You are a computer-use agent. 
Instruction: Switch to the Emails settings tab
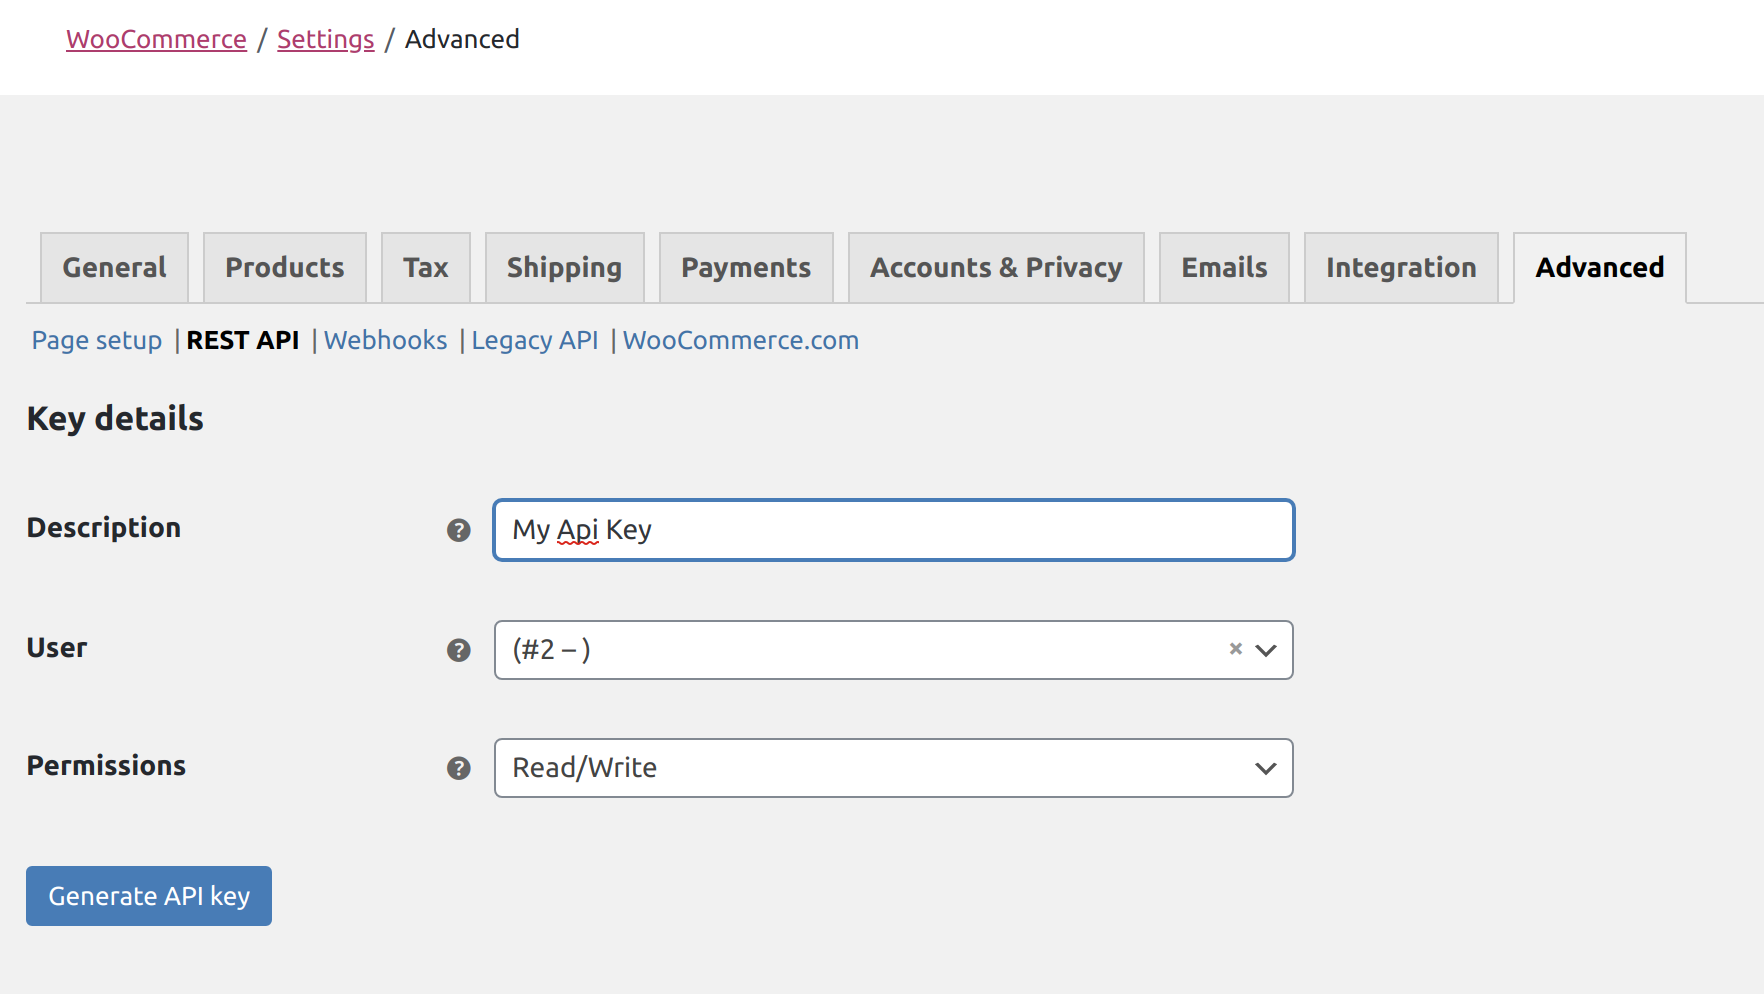[x=1225, y=268]
